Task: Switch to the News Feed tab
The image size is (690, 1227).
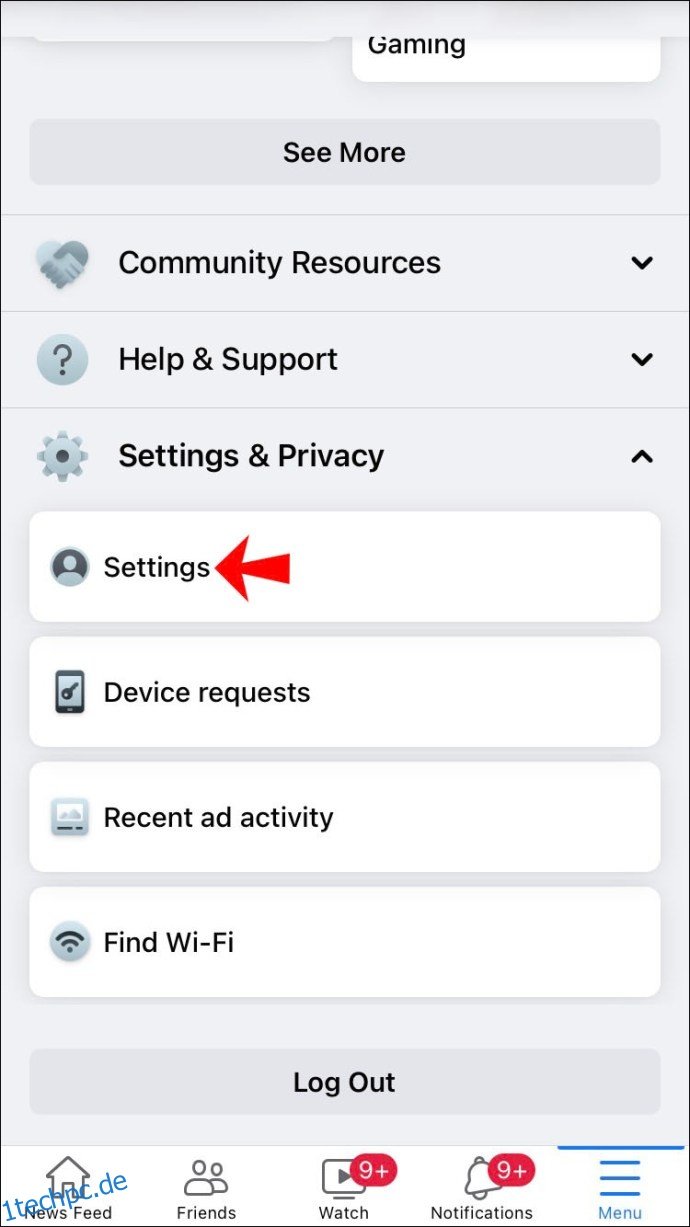Action: click(x=69, y=1188)
